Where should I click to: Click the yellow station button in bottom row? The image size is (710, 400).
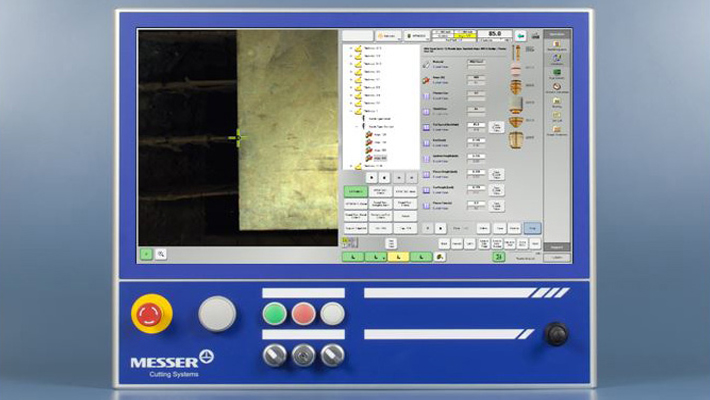click(x=398, y=257)
